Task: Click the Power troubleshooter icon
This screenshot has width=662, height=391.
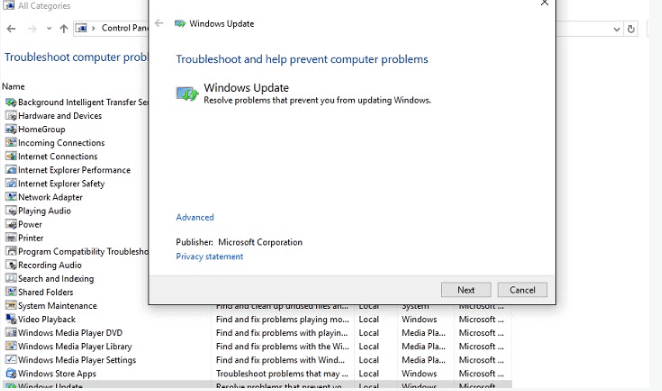Action: [x=11, y=224]
